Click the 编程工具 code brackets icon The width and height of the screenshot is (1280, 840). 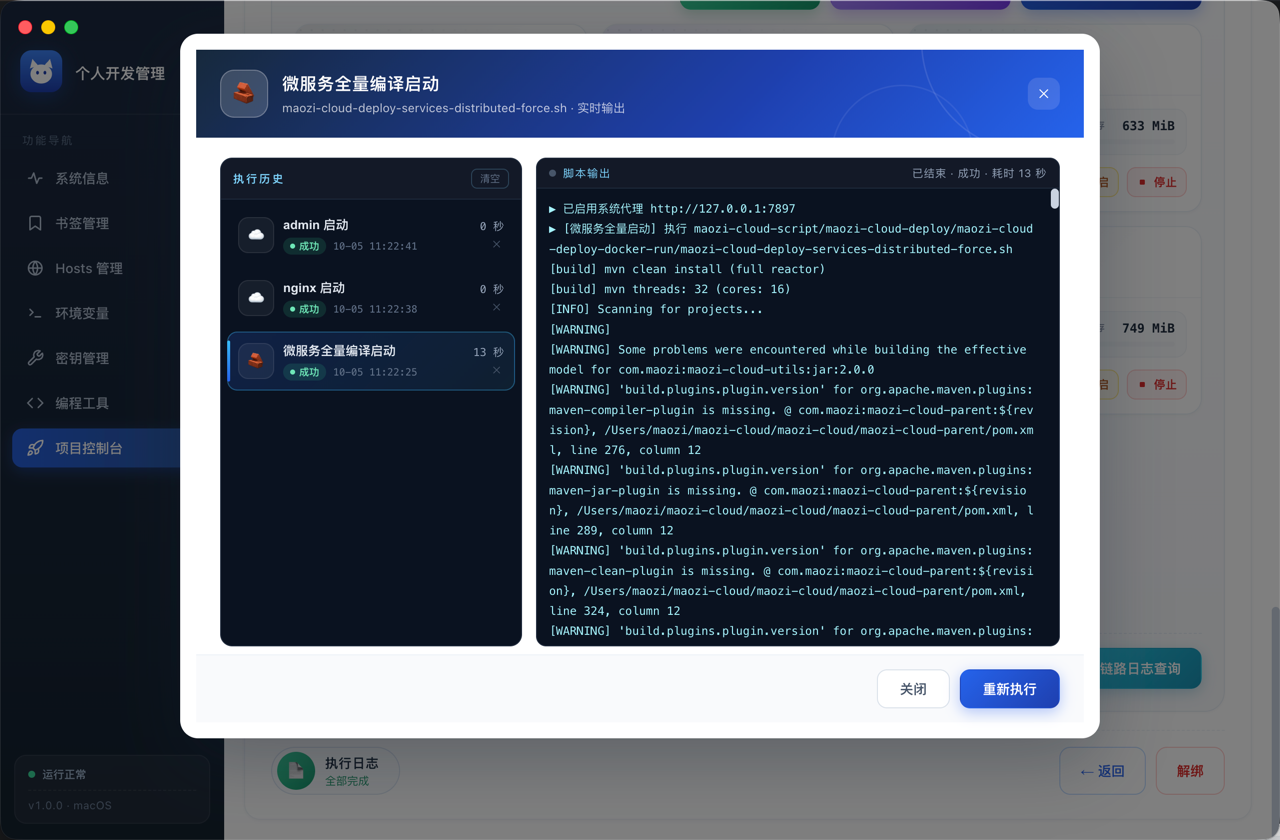pyautogui.click(x=35, y=403)
